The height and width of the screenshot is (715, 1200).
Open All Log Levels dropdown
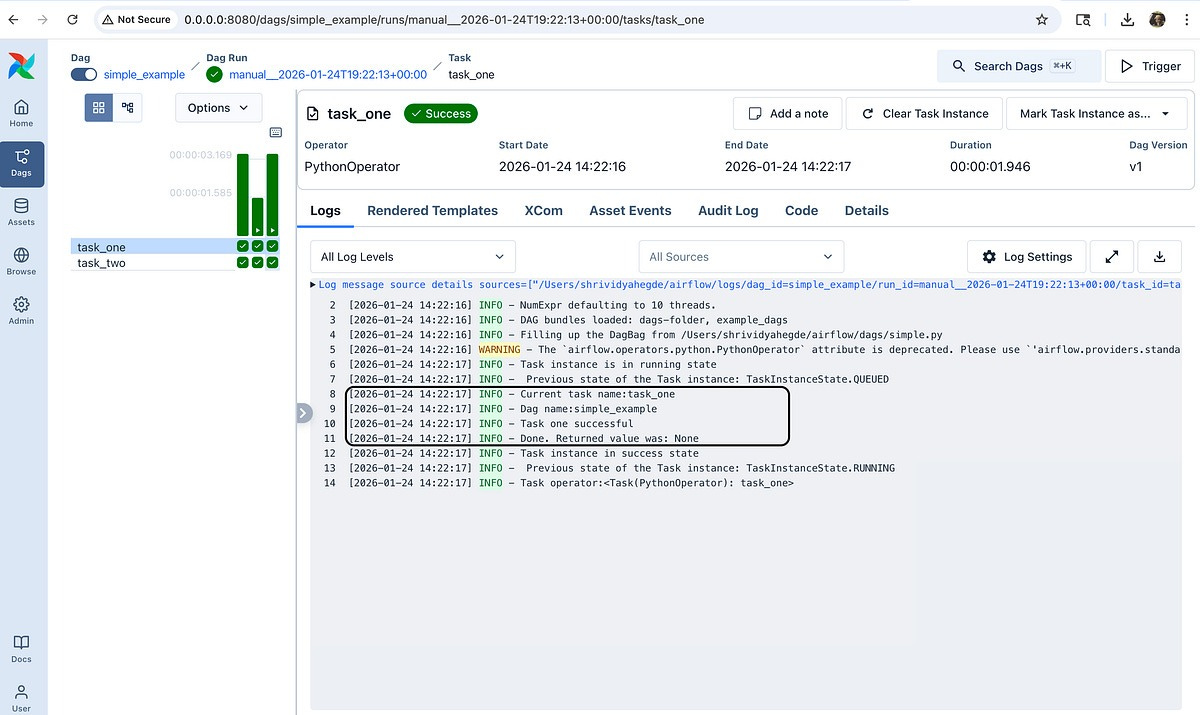click(x=413, y=257)
